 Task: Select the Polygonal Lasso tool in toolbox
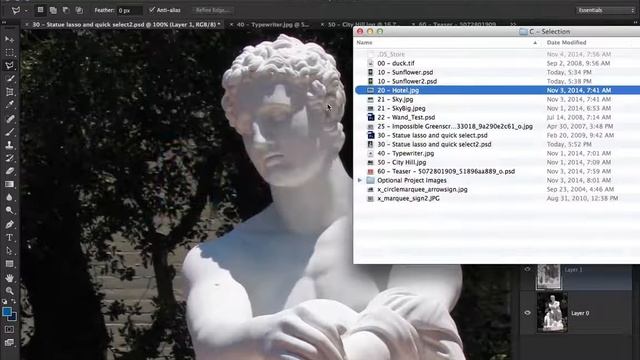pyautogui.click(x=9, y=66)
